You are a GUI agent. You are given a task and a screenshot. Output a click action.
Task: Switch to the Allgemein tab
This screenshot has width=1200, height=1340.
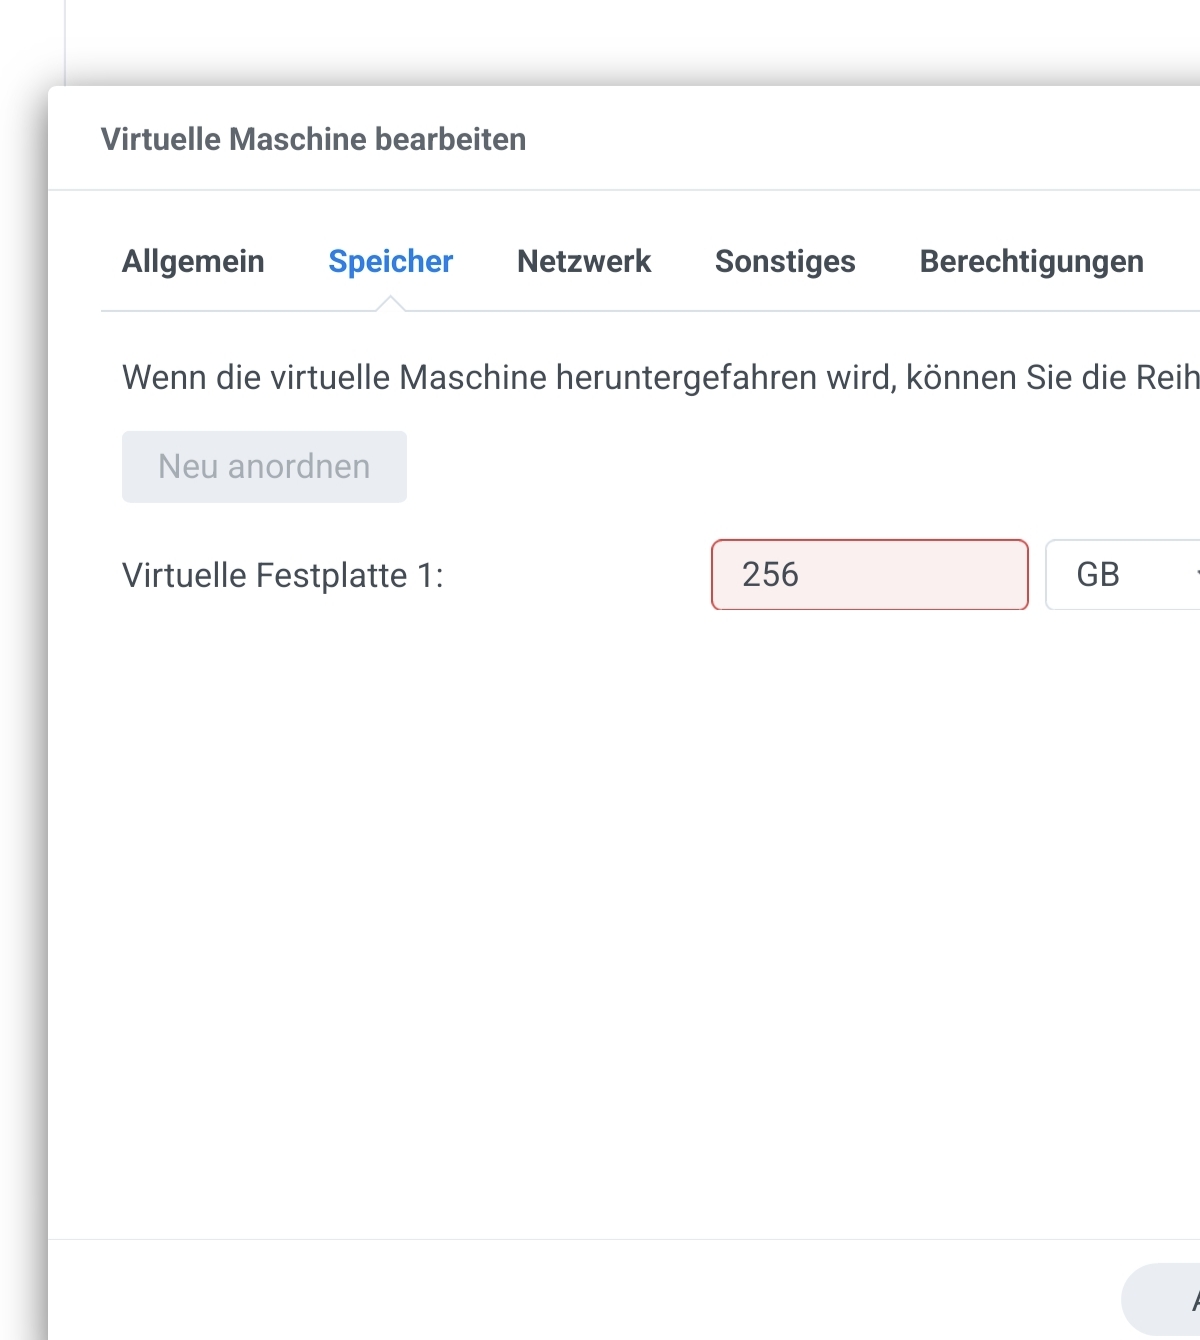193,262
